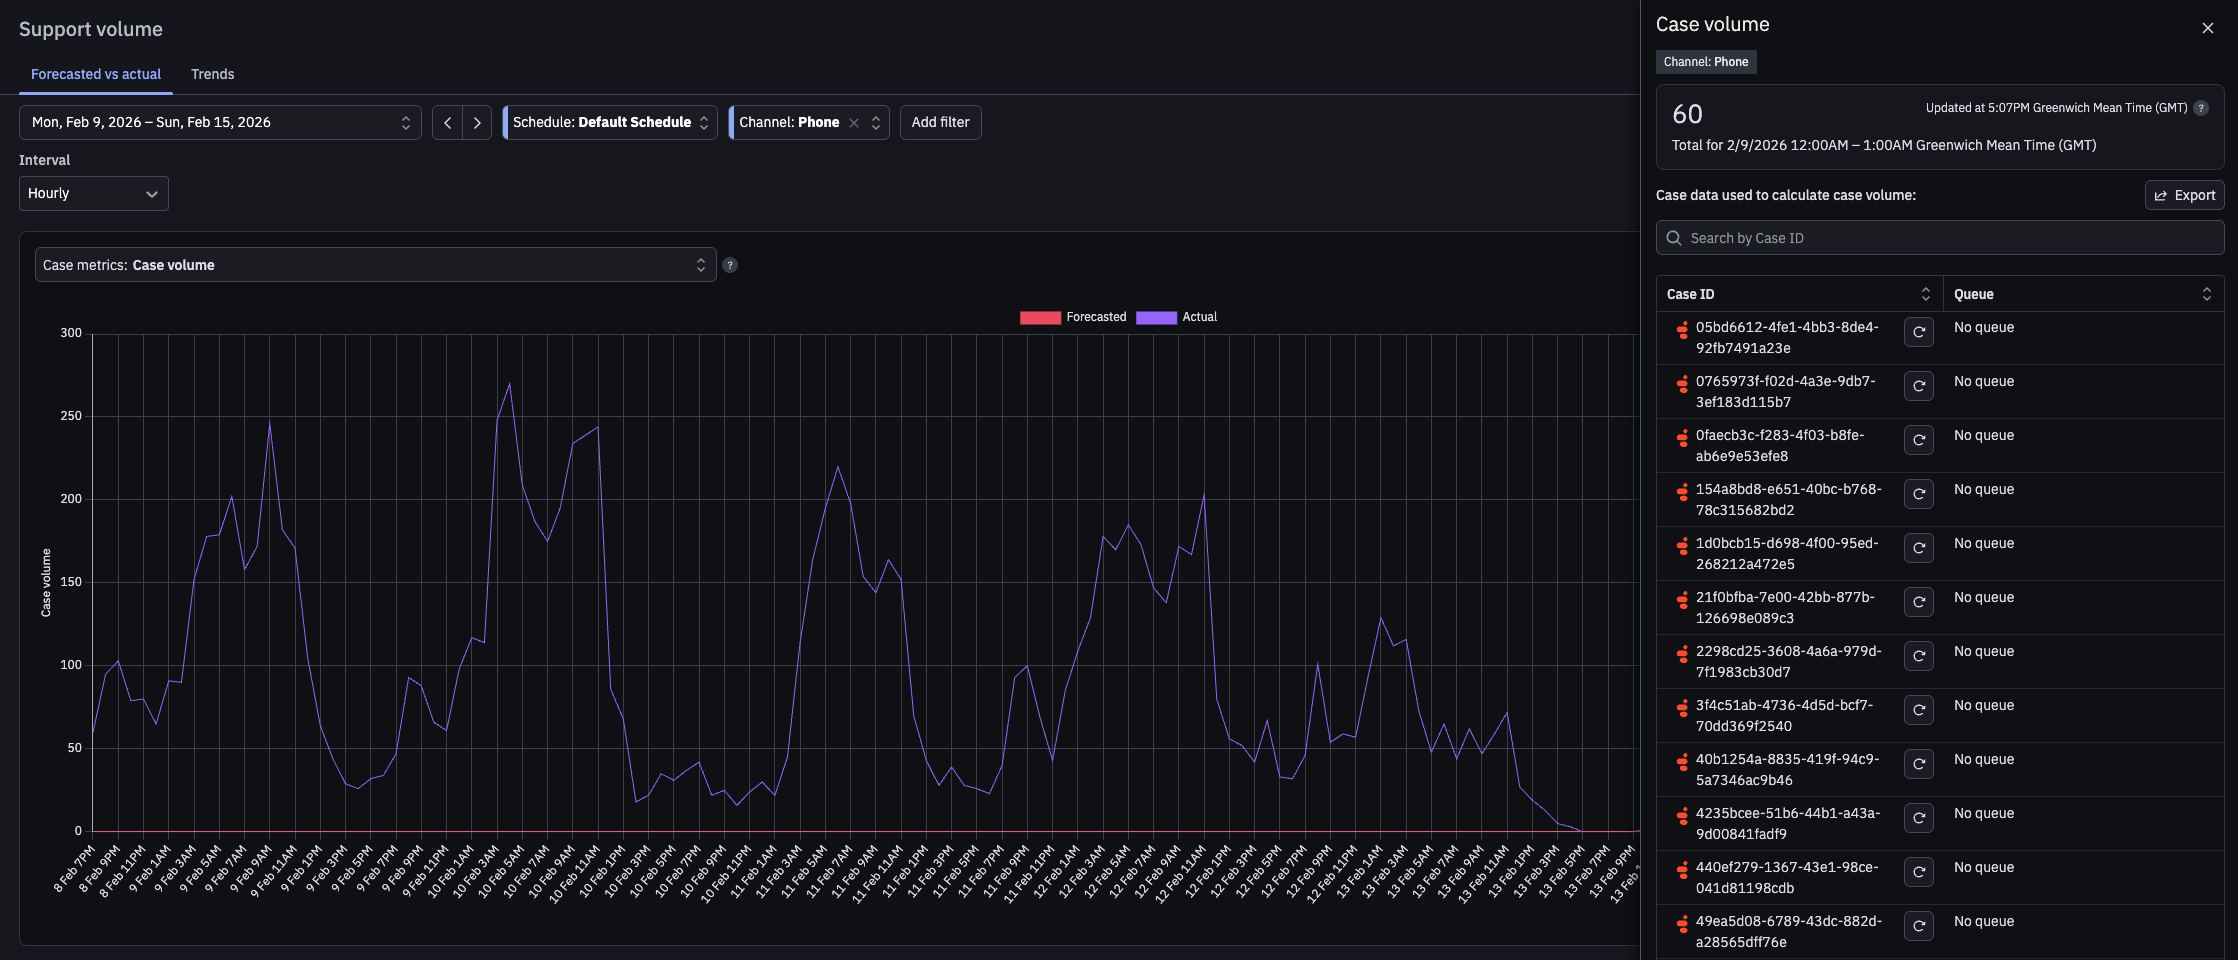This screenshot has height=960, width=2238.
Task: Click HubSpot icon beside case 154a8bd8
Action: pos(1682,491)
